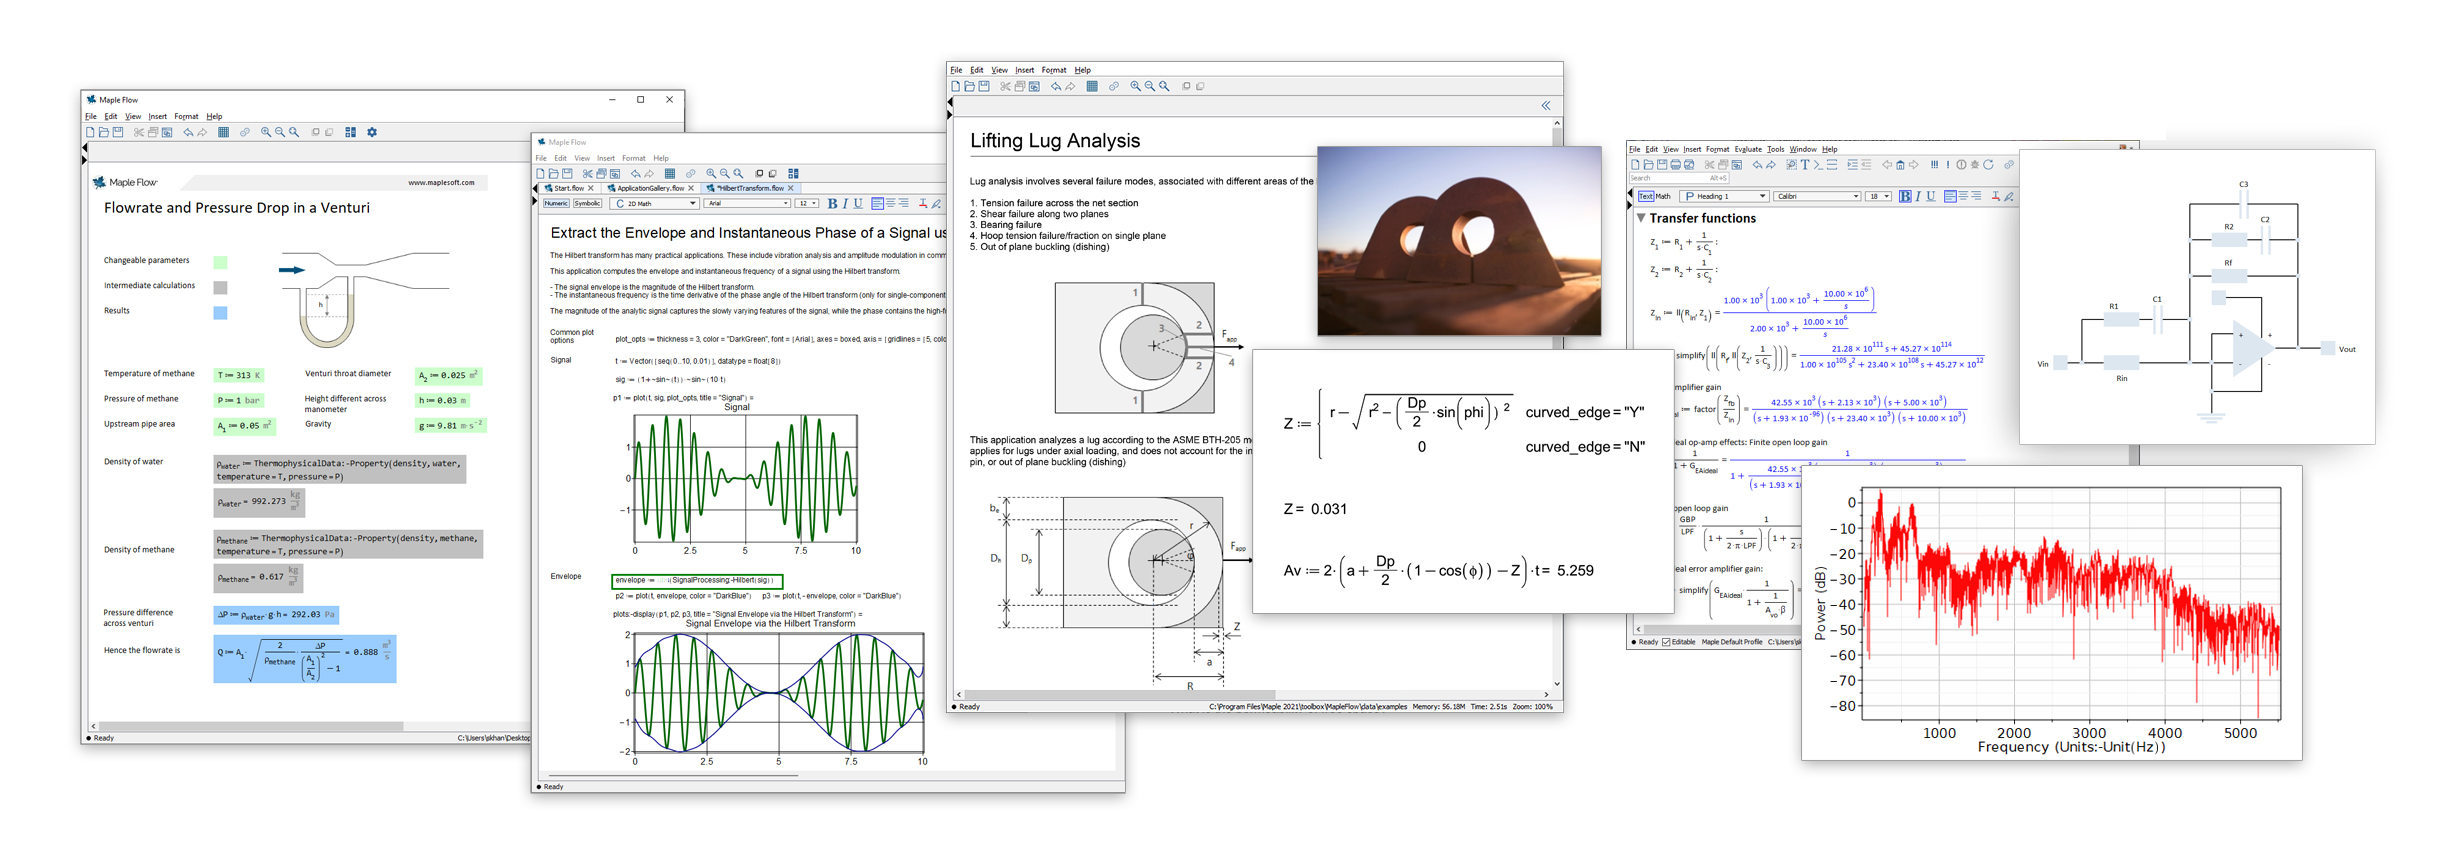Screen dimensions: 2441x866
Task: Click Insert Table grid in Lifting Lug toolbar
Action: [1092, 86]
